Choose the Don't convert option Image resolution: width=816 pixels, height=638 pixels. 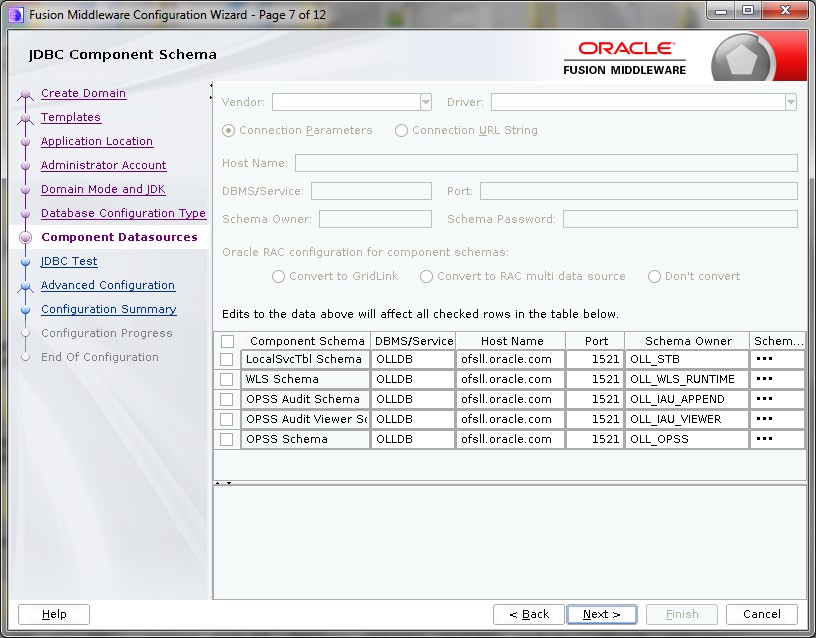pos(654,276)
